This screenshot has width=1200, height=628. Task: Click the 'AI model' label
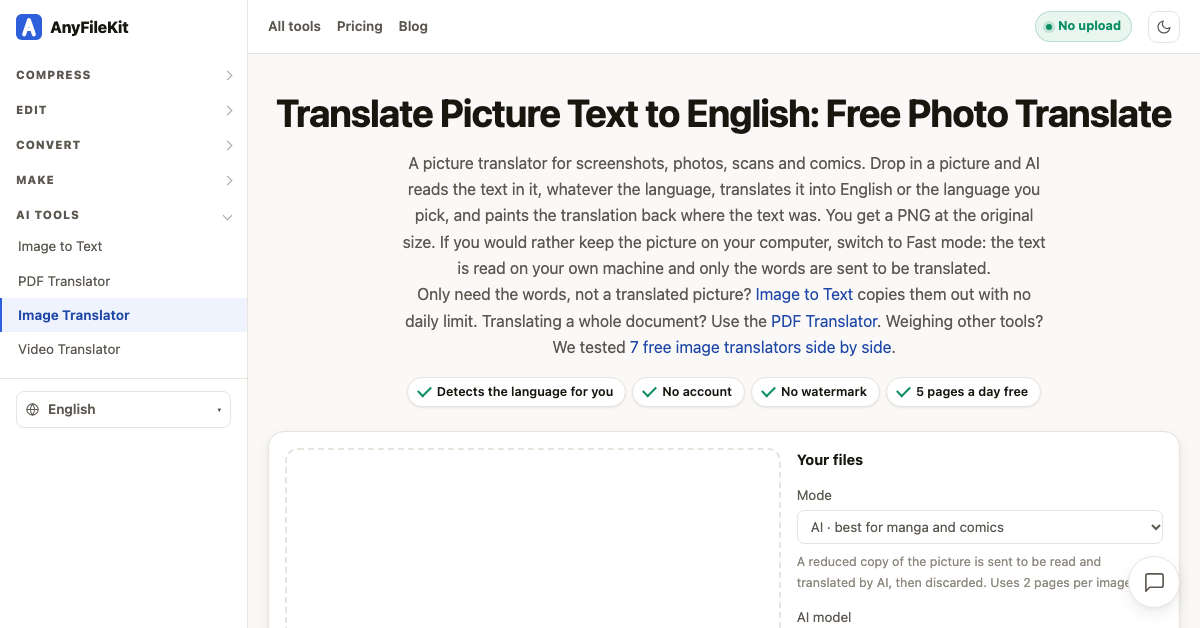[x=824, y=617]
